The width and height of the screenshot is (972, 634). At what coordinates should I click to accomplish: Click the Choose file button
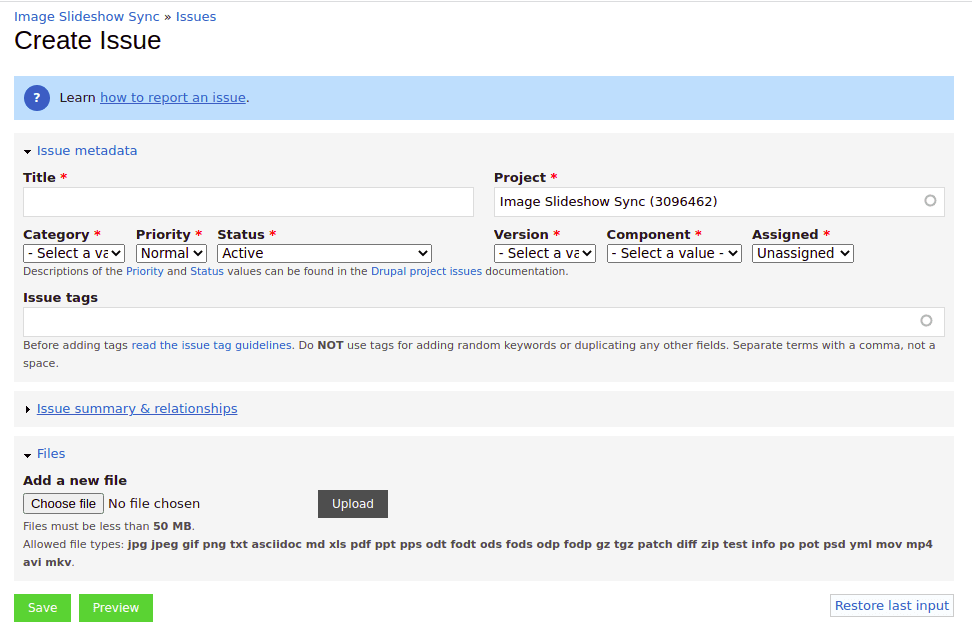pos(63,504)
